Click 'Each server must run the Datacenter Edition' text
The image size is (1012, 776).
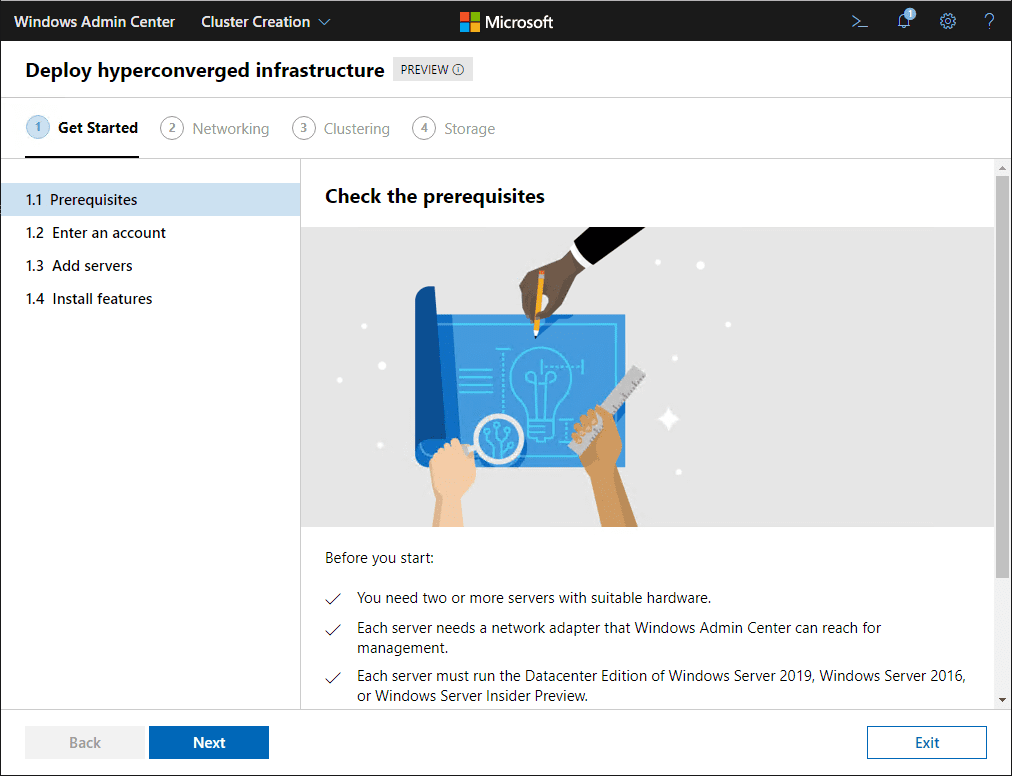661,686
